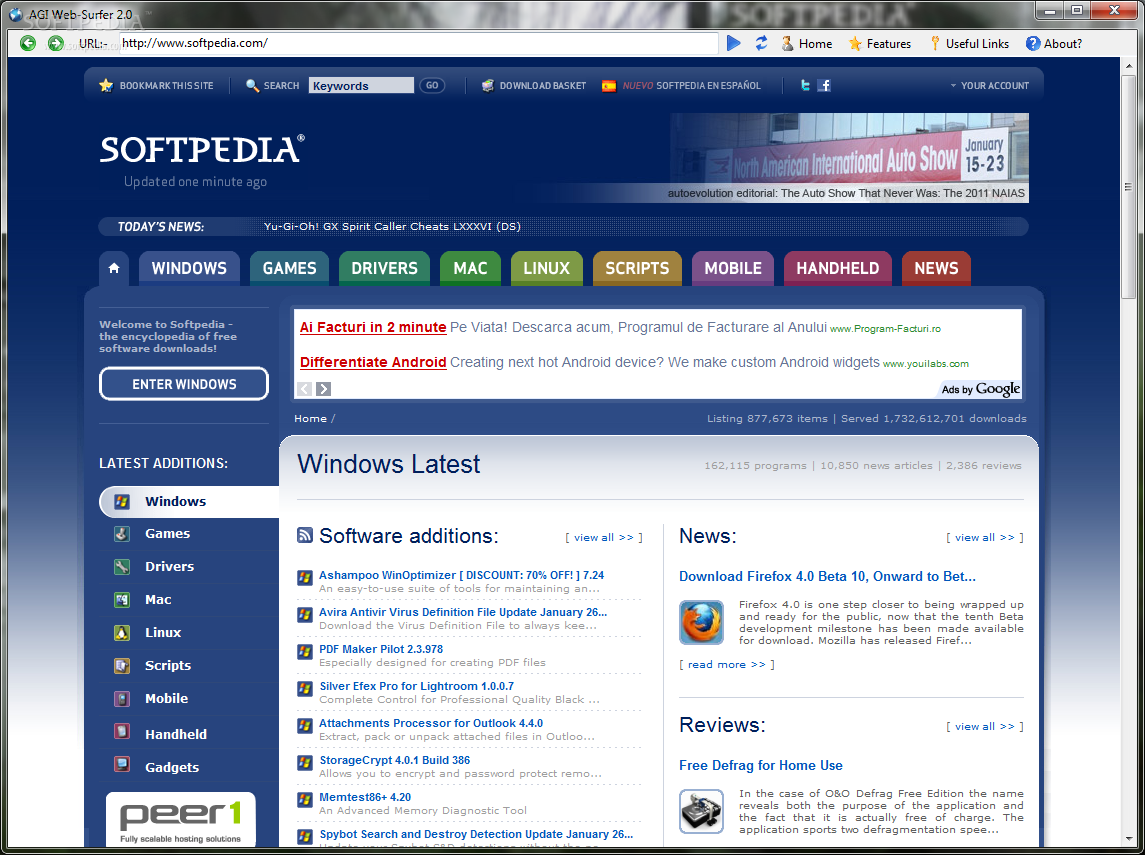The image size is (1145, 855).
Task: Click the house icon home tab
Action: (x=114, y=268)
